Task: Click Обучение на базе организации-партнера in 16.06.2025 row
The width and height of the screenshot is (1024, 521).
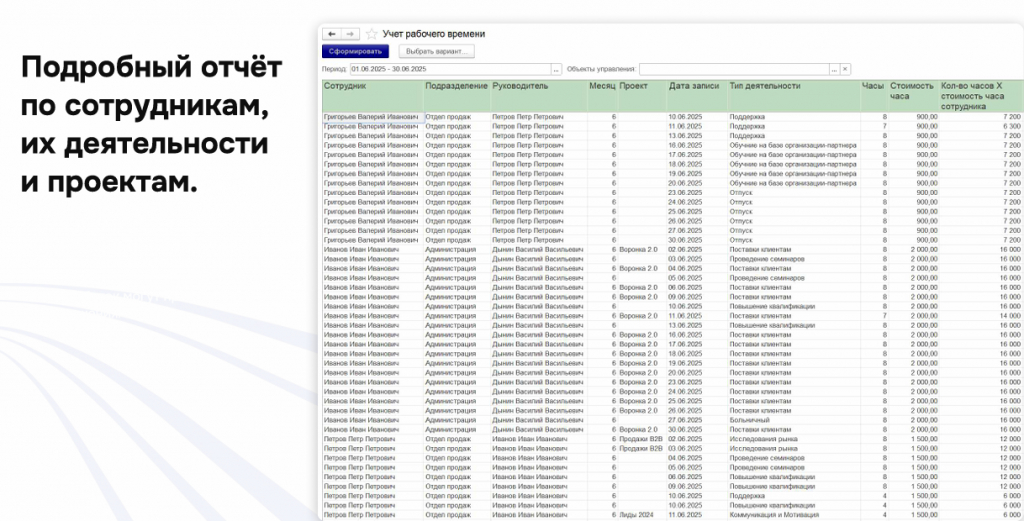Action: tap(793, 145)
